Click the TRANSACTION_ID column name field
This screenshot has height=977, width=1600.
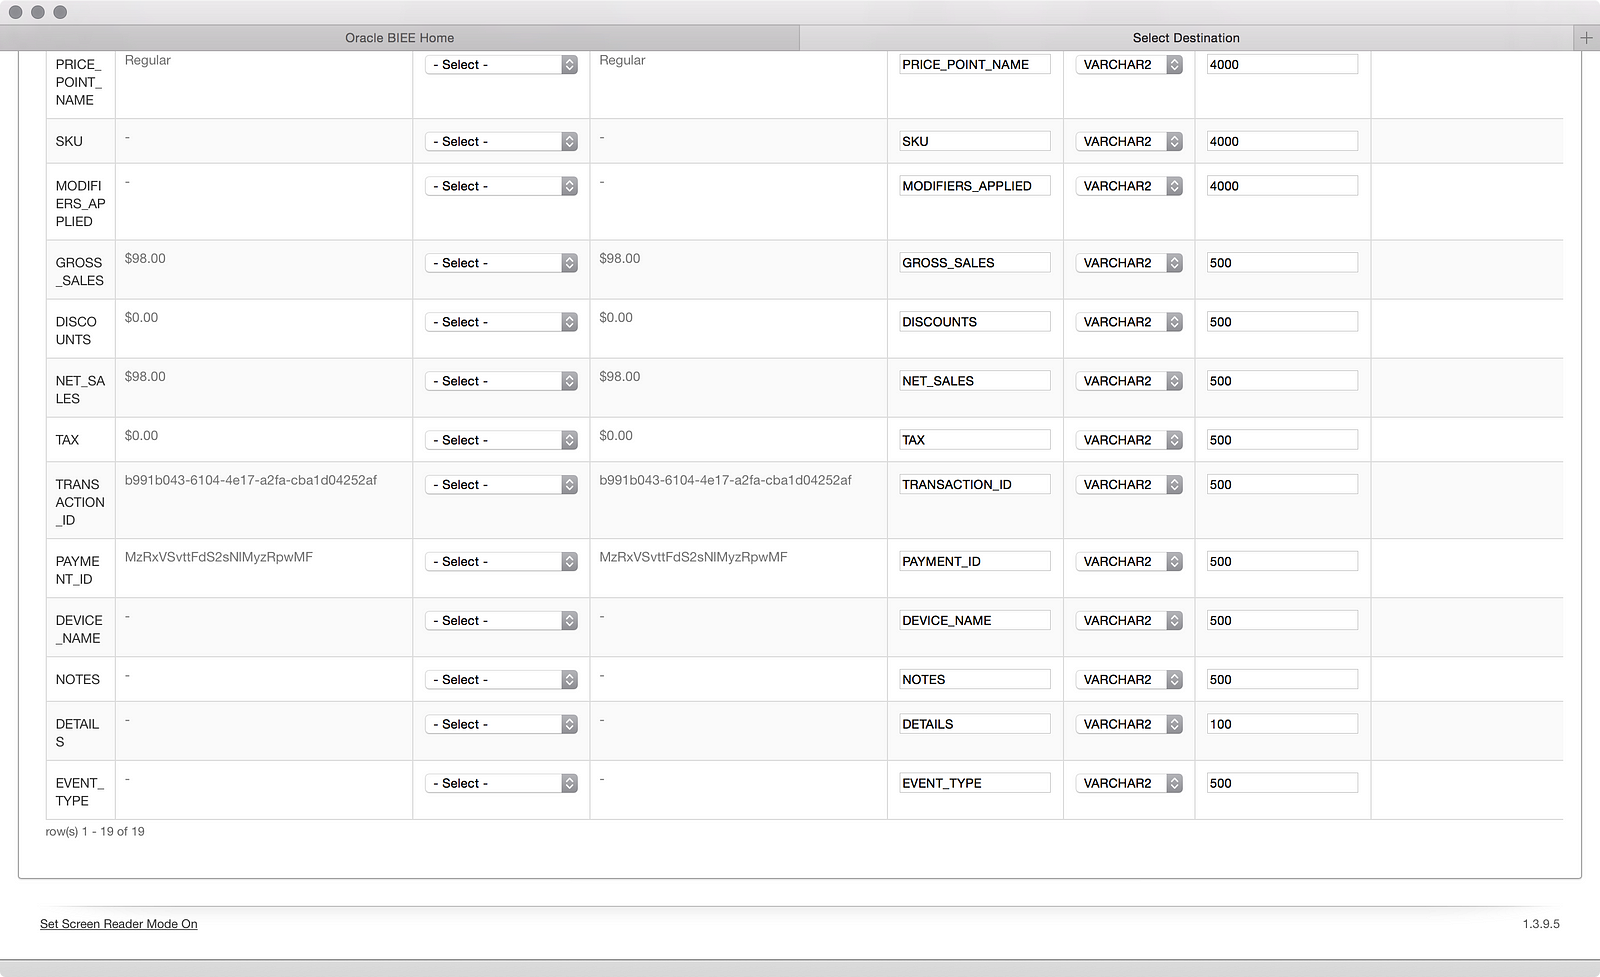(x=974, y=485)
